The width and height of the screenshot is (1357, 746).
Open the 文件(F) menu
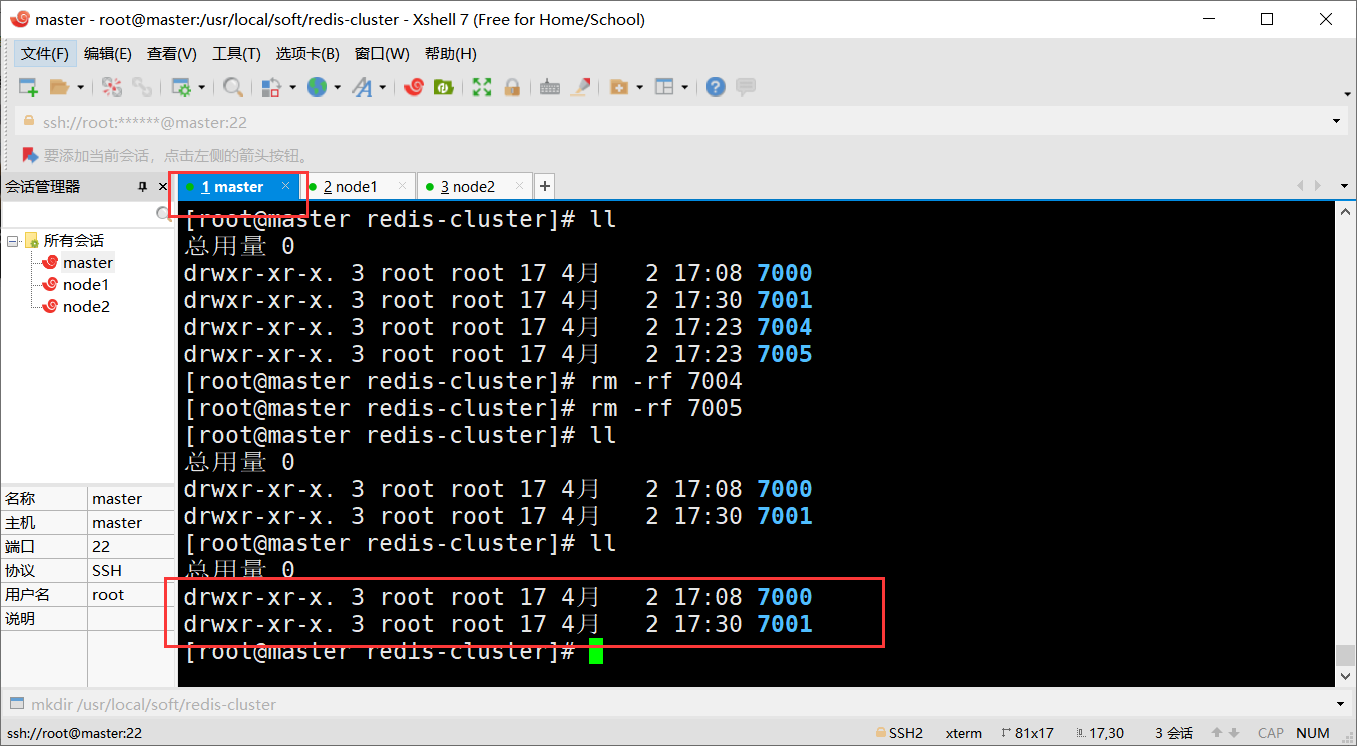coord(45,53)
